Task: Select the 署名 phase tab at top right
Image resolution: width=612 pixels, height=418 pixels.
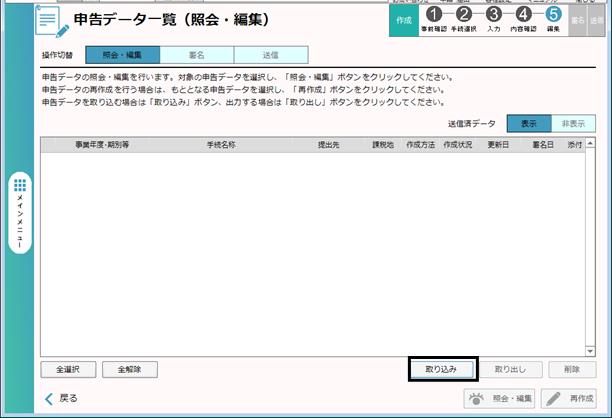Action: click(577, 20)
